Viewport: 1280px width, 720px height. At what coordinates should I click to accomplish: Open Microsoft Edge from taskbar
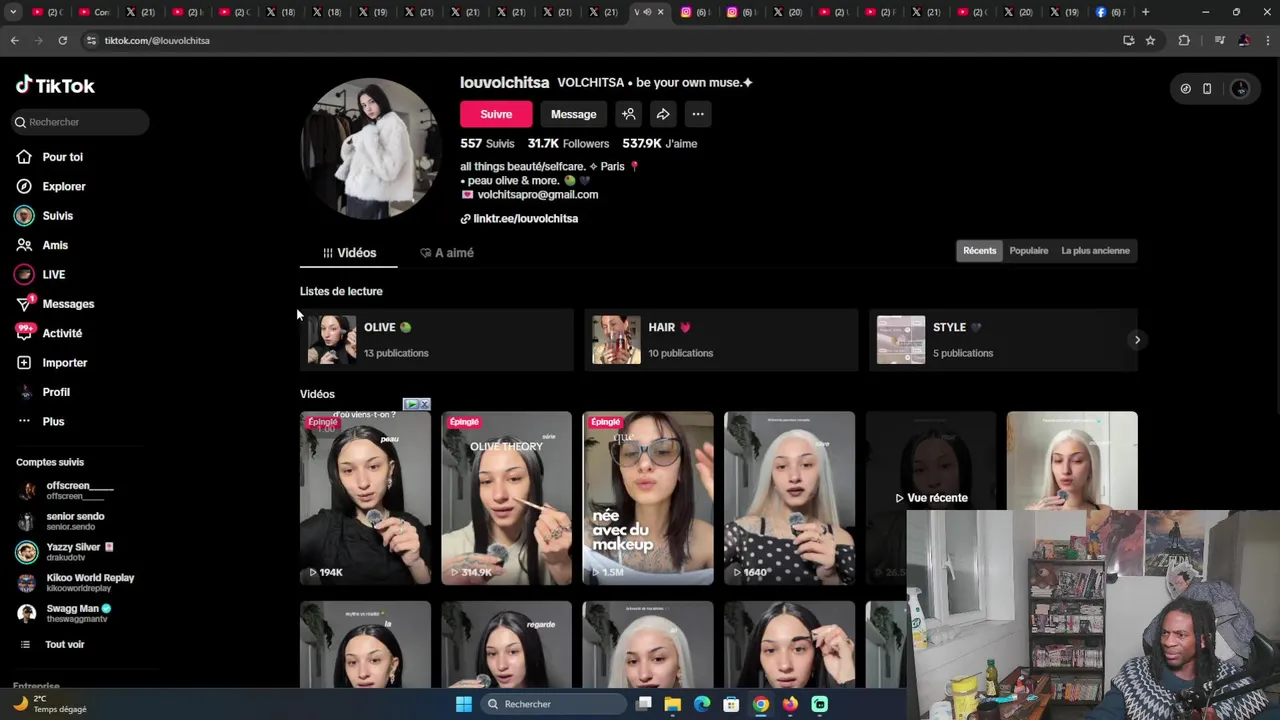pos(702,704)
